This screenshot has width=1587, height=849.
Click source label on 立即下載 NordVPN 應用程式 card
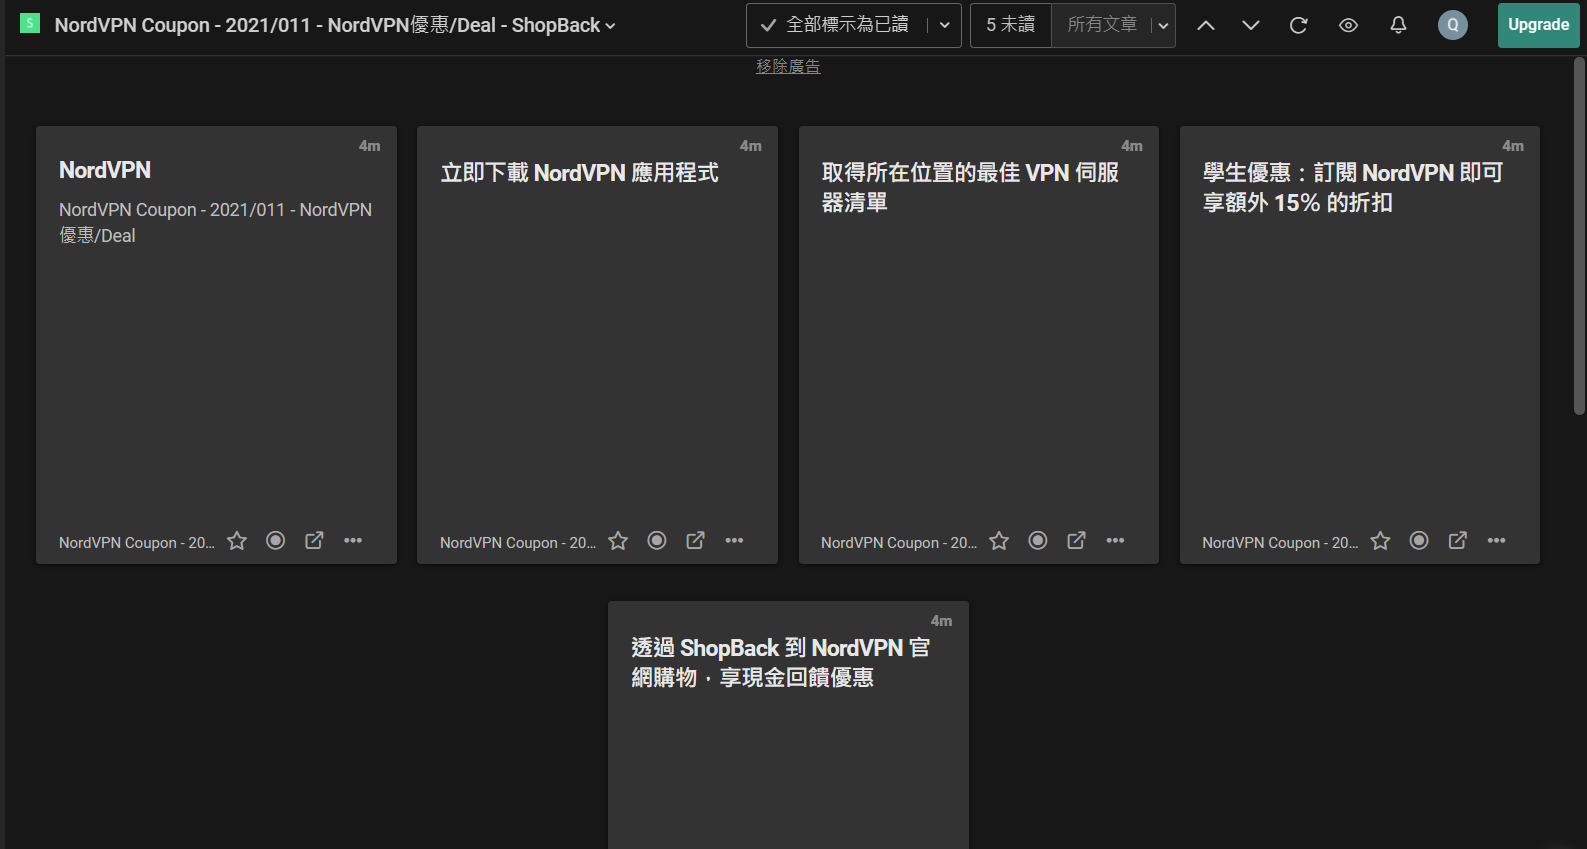pos(517,543)
